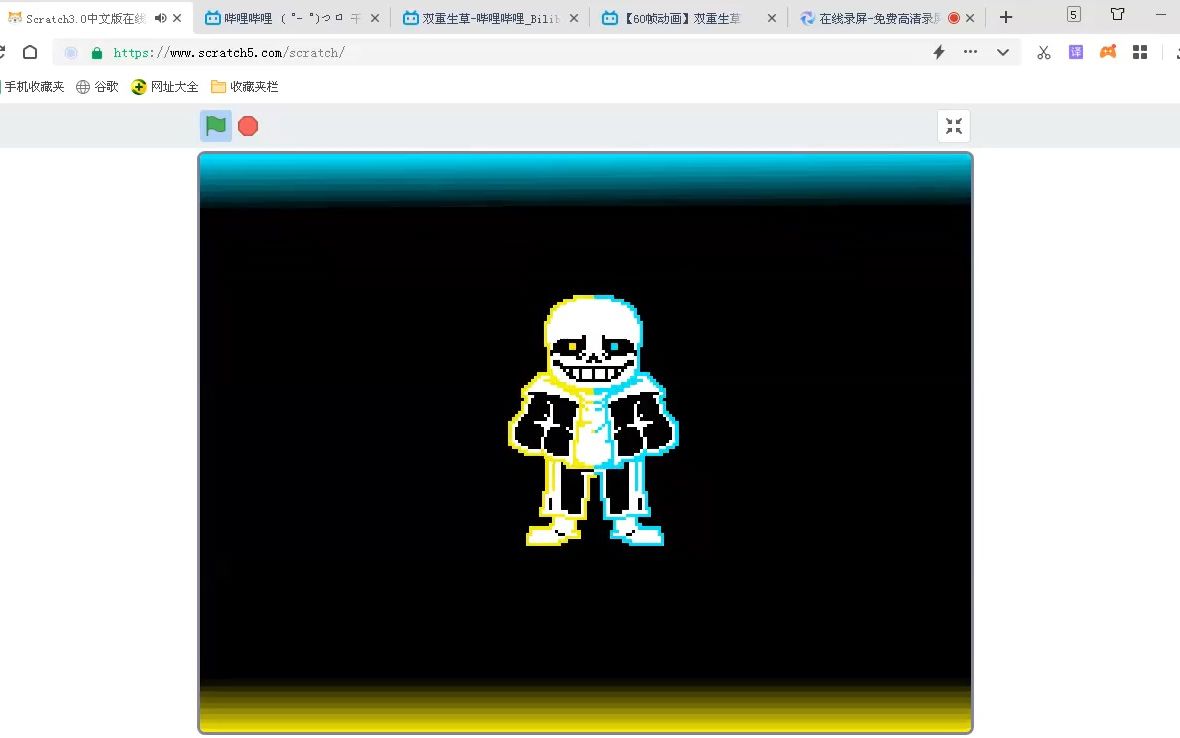Open the scissors screenshot tool
Screen dimensions: 1180x738
click(1044, 52)
